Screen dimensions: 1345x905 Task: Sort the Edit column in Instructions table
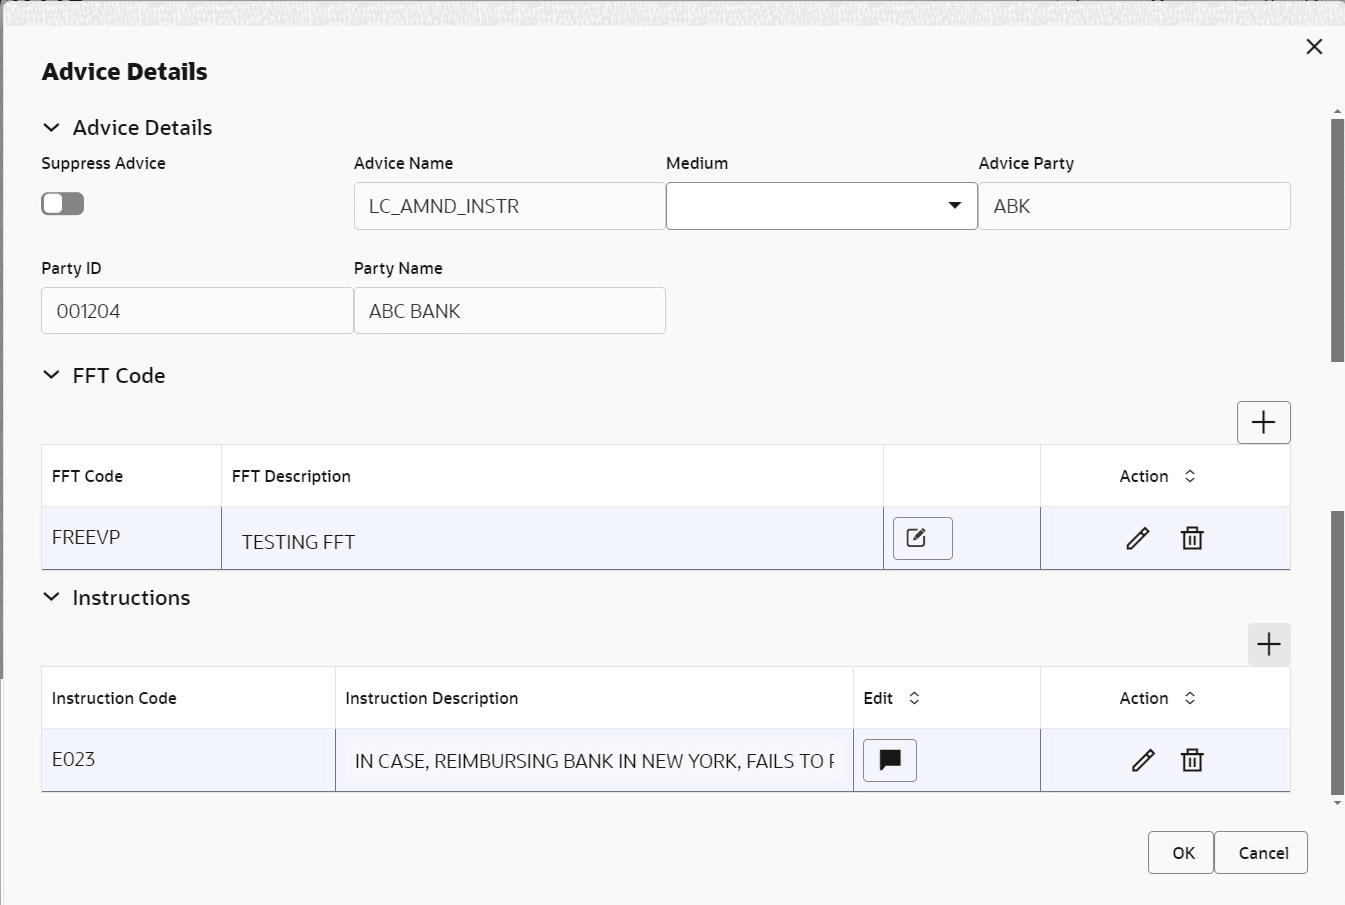click(912, 698)
